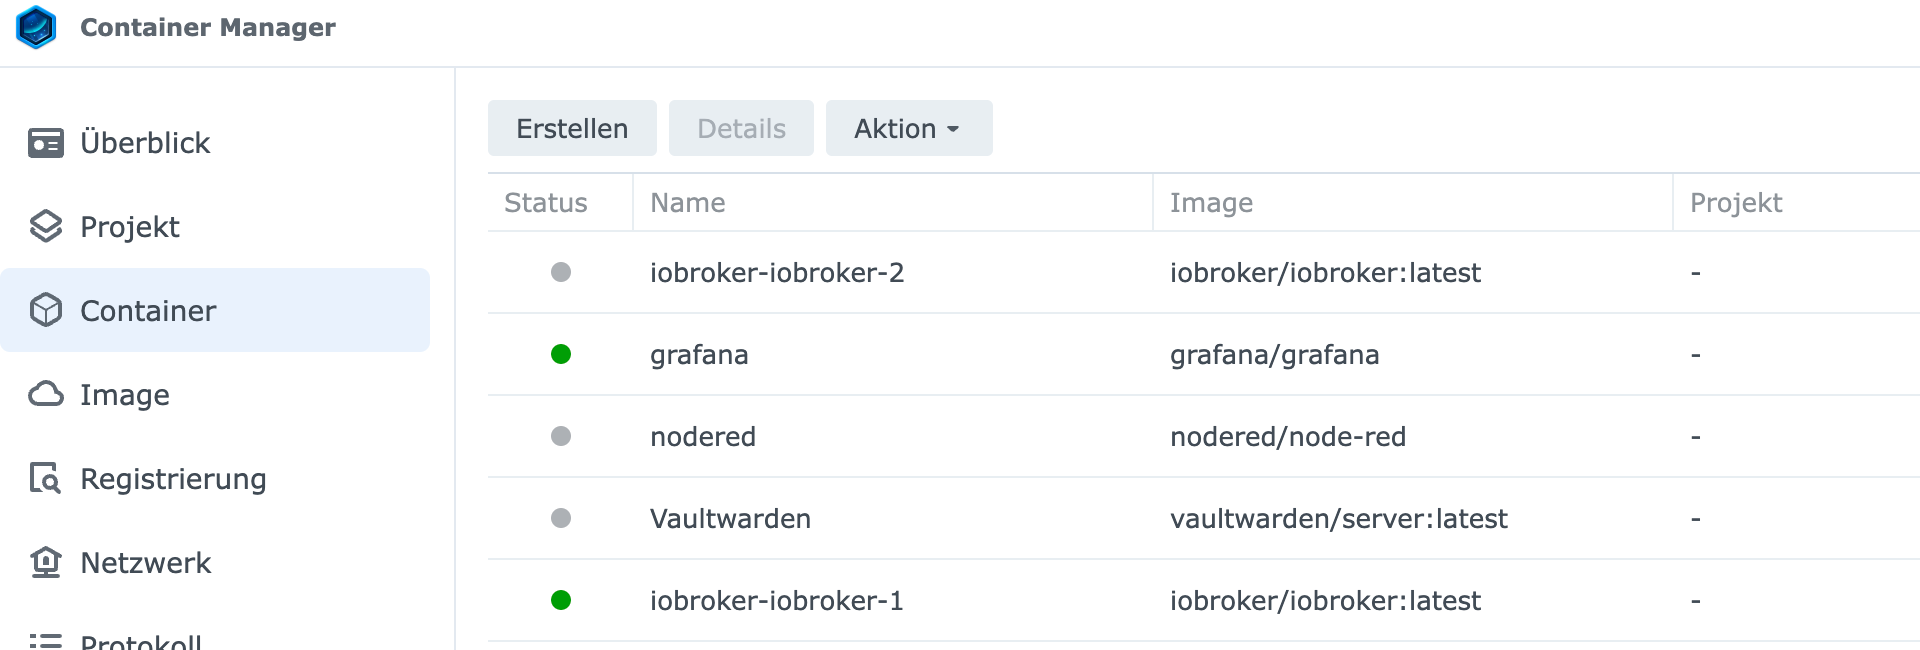The image size is (1920, 650).
Task: Select the Projekt layers icon
Action: tap(46, 227)
